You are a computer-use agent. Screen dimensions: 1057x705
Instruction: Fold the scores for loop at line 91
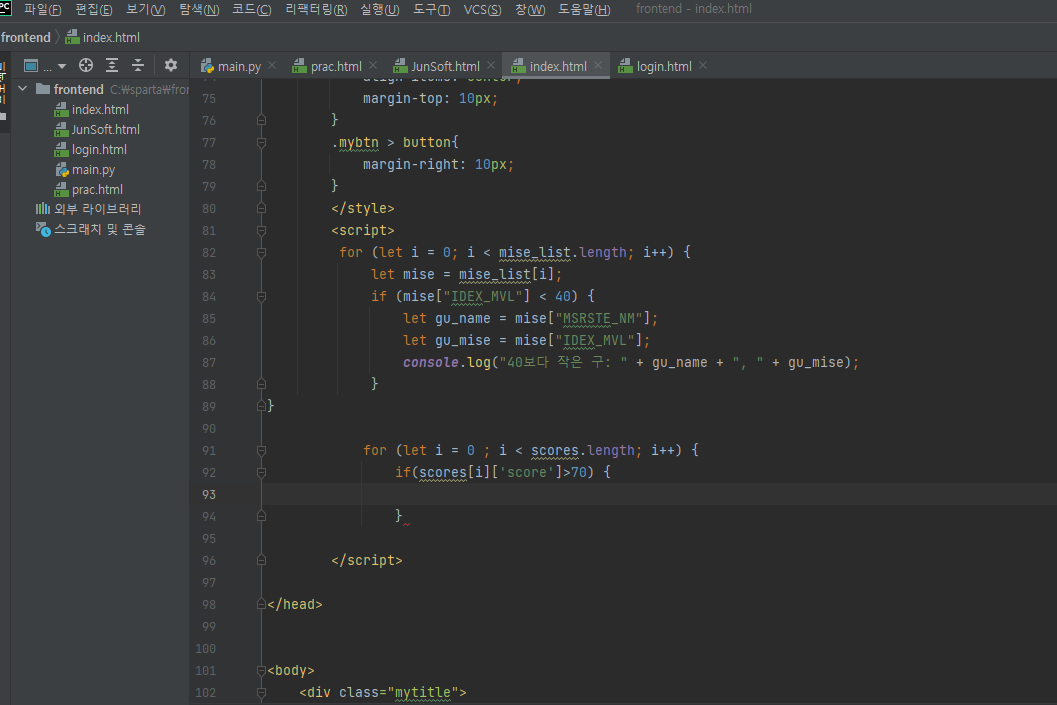262,450
